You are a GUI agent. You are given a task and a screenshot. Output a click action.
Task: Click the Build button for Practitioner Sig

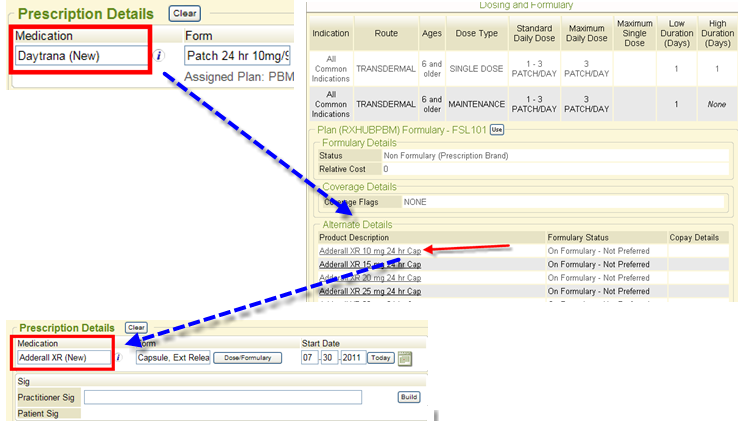point(409,397)
